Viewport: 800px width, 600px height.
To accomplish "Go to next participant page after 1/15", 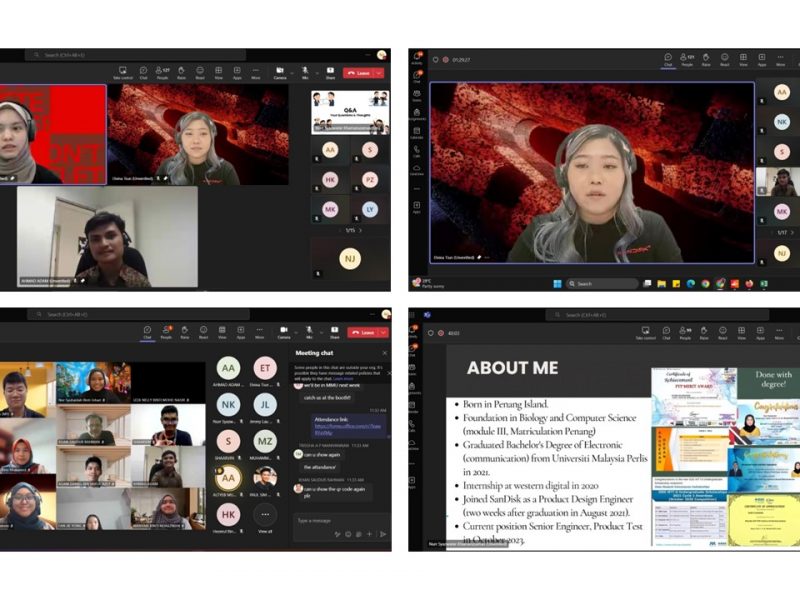I will click(360, 231).
